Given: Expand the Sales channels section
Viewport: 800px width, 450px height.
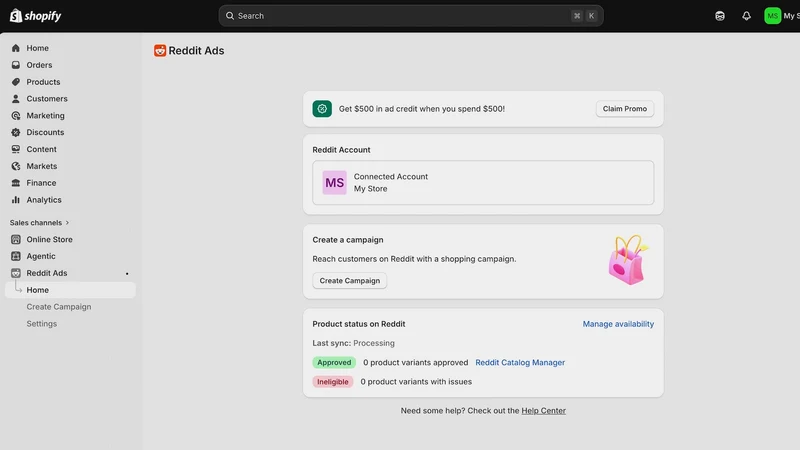Looking at the screenshot, I should 39,222.
